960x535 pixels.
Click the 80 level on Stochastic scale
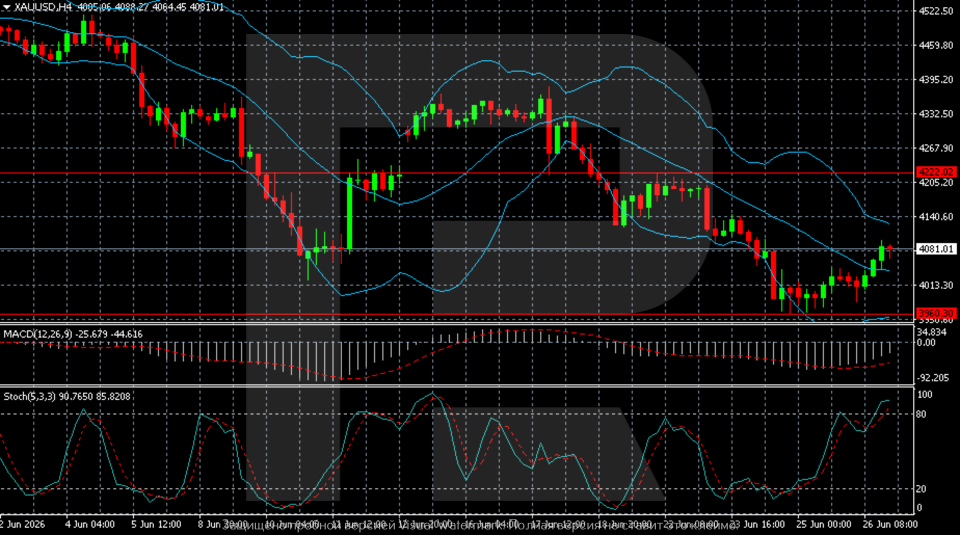point(923,414)
